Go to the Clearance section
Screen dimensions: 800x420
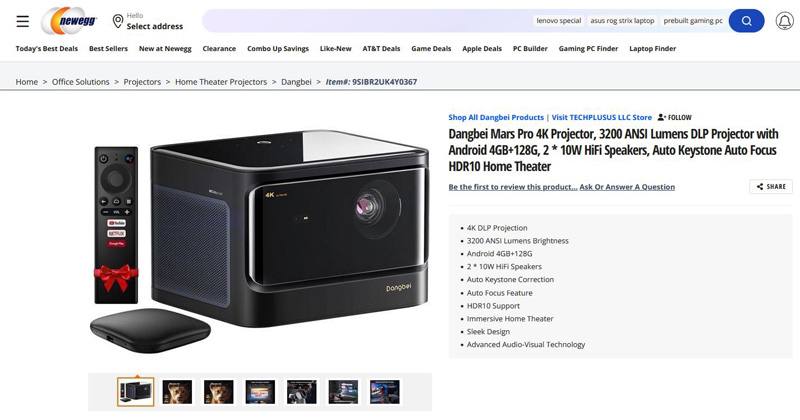219,48
